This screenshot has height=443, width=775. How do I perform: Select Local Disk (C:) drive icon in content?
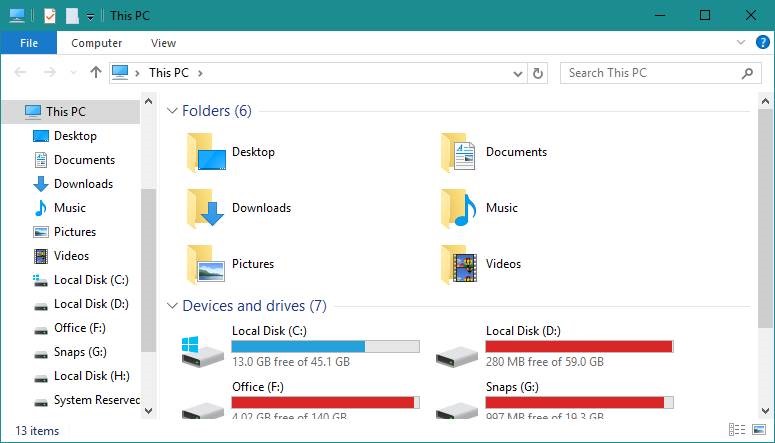point(203,351)
